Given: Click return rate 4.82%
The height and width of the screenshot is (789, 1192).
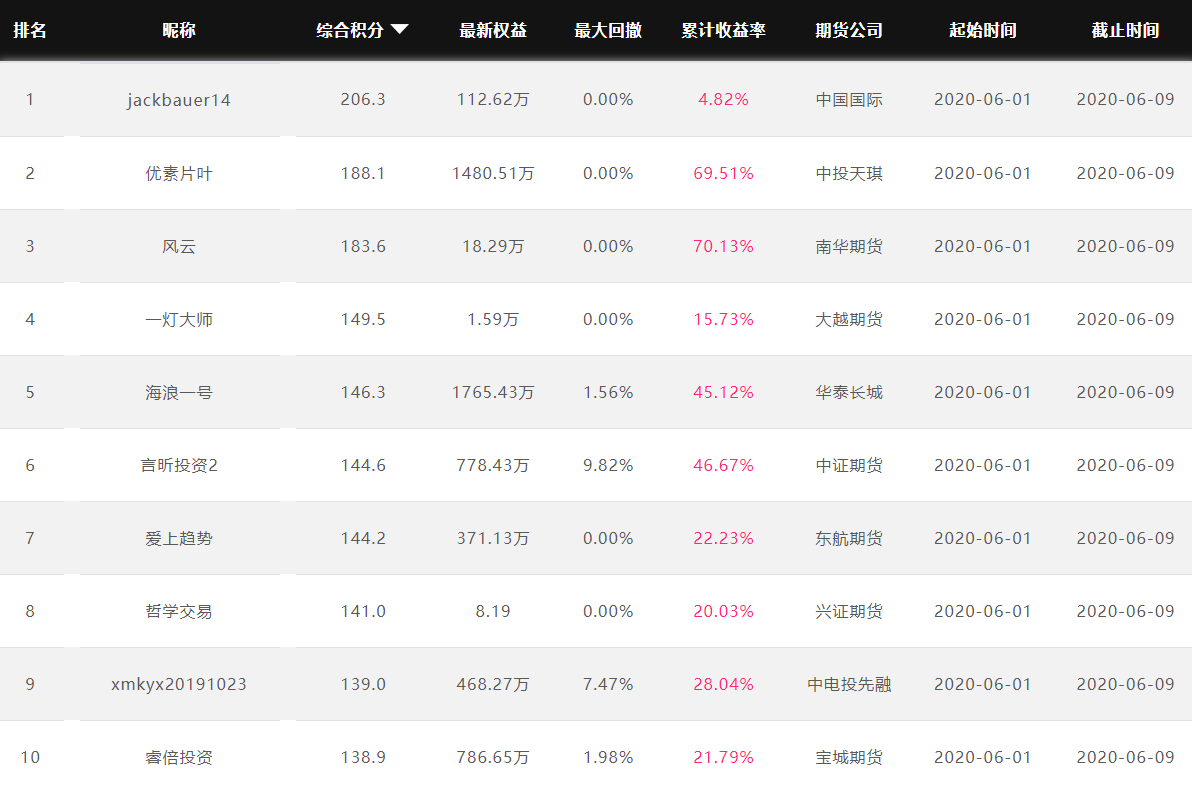Looking at the screenshot, I should (x=723, y=100).
